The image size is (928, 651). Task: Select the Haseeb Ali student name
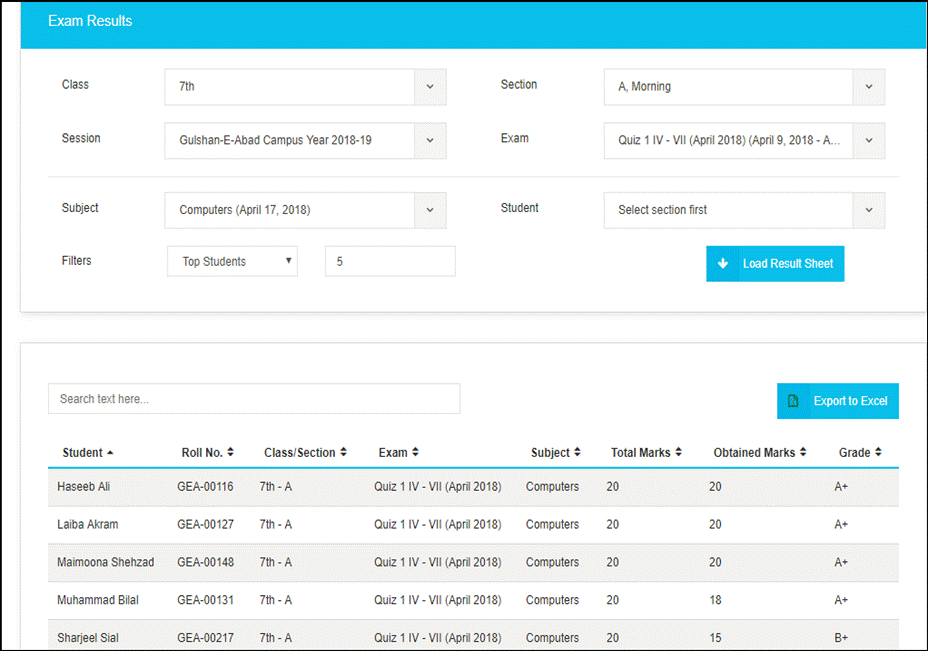pyautogui.click(x=83, y=486)
